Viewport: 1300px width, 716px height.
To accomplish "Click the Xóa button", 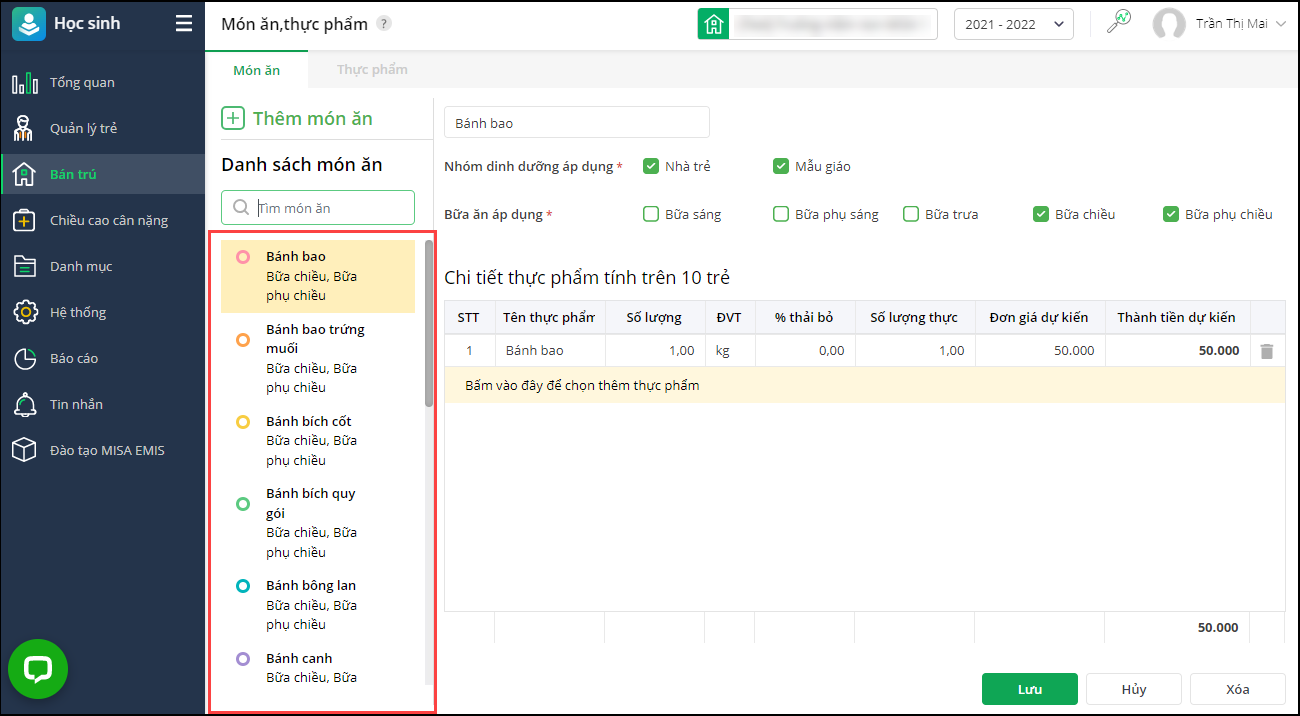I will pyautogui.click(x=1237, y=689).
